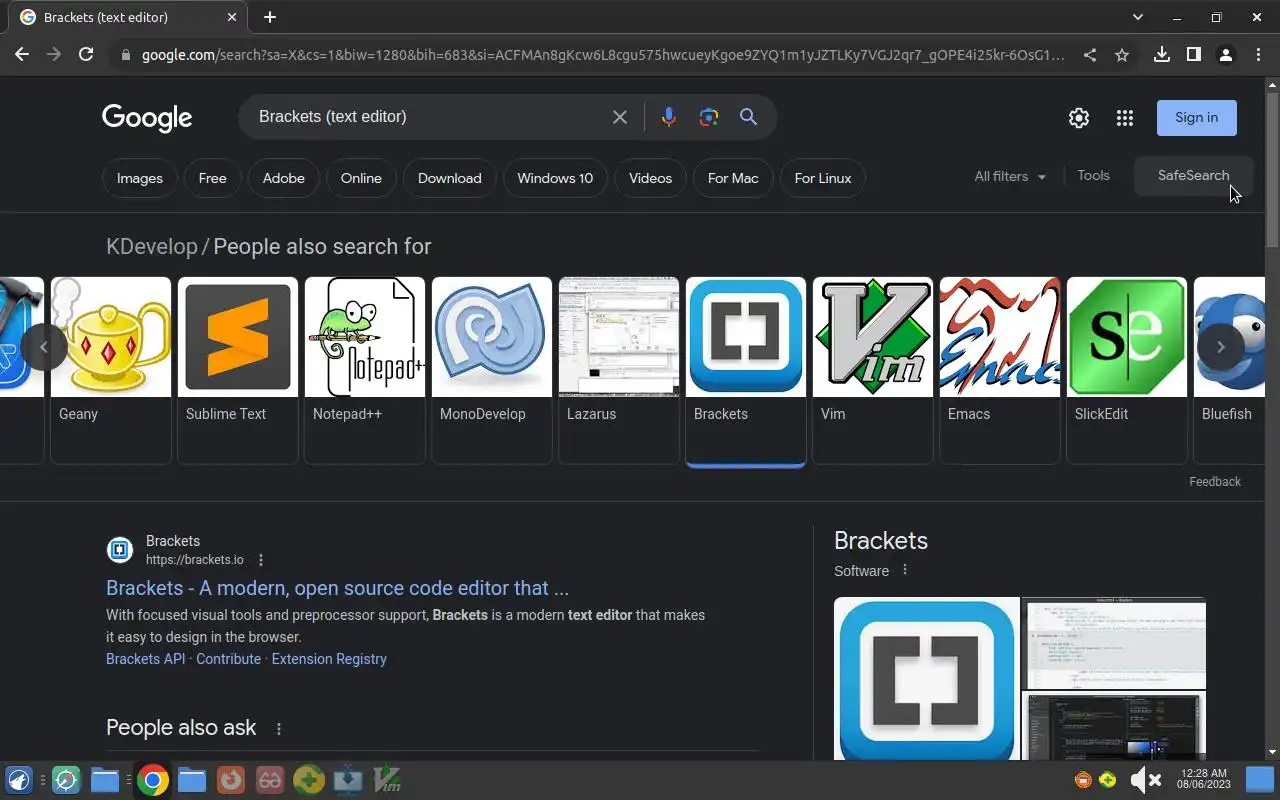Screen dimensions: 1280x800
Task: Open browser downloads
Action: (x=1161, y=55)
